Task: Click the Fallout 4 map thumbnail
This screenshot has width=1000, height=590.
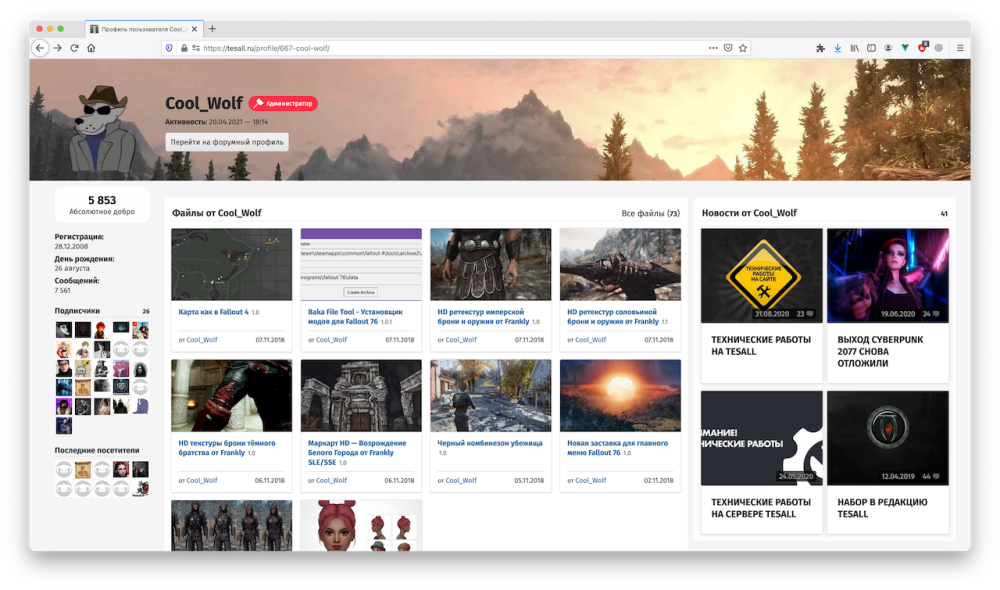Action: point(232,265)
